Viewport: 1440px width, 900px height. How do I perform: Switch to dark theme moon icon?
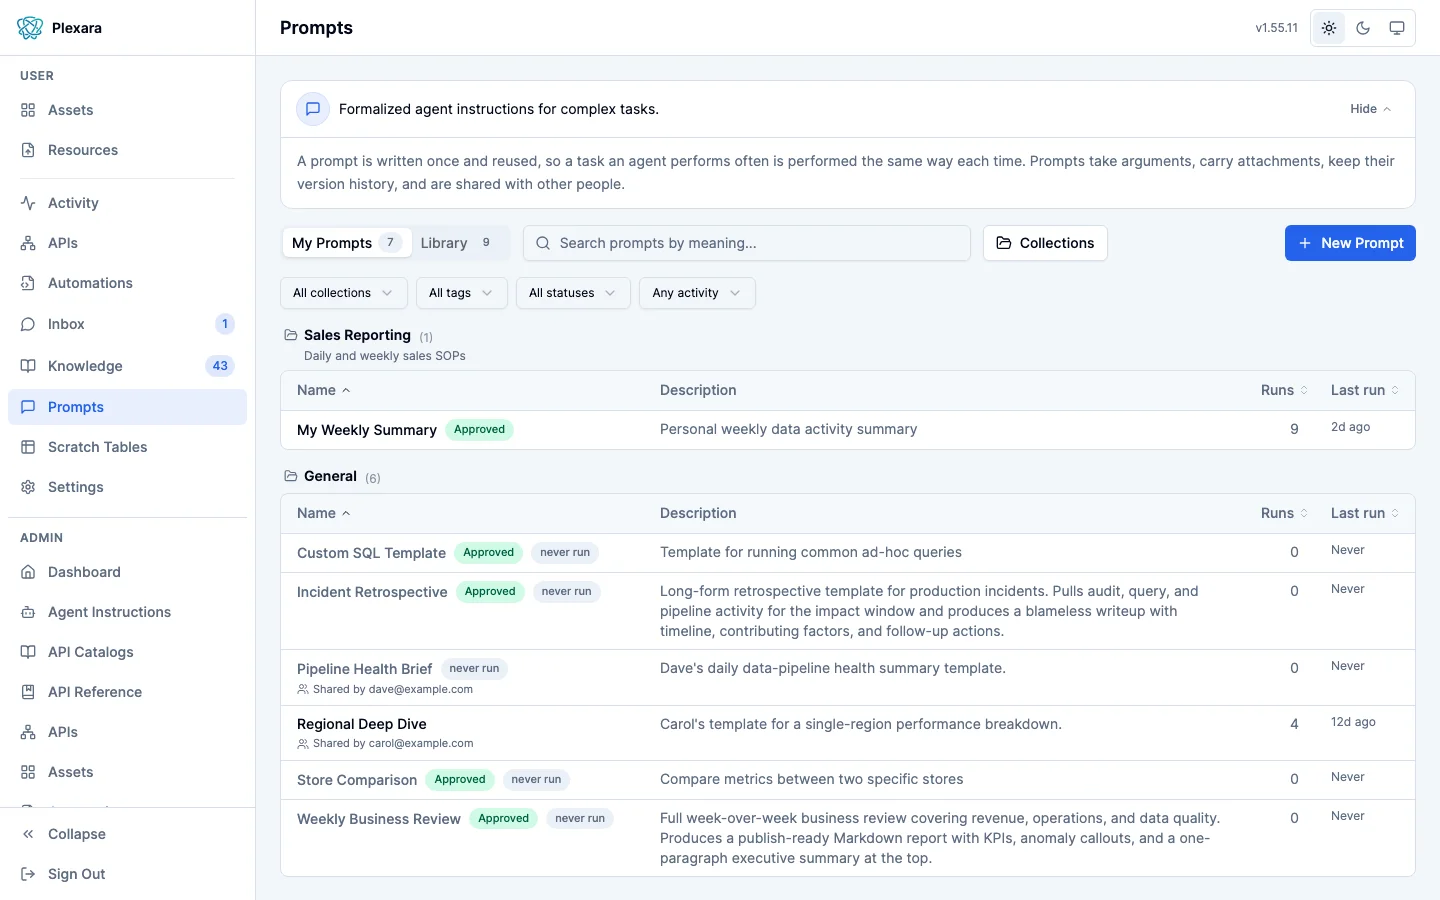click(1363, 28)
